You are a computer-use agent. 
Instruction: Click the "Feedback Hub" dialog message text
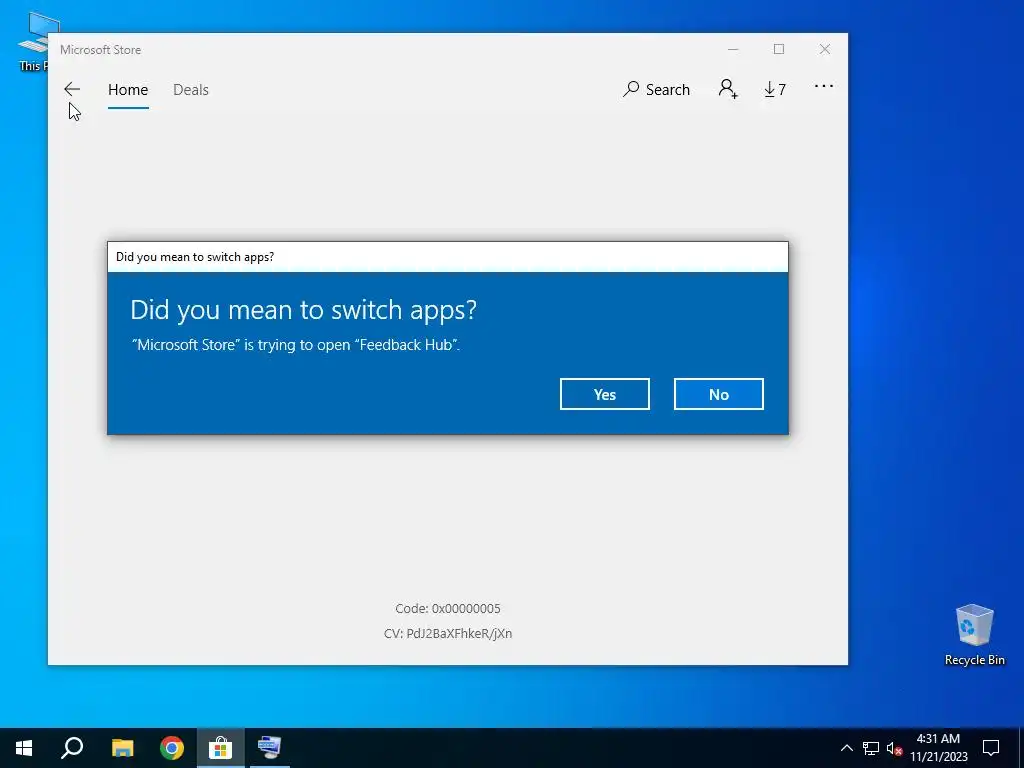(296, 345)
